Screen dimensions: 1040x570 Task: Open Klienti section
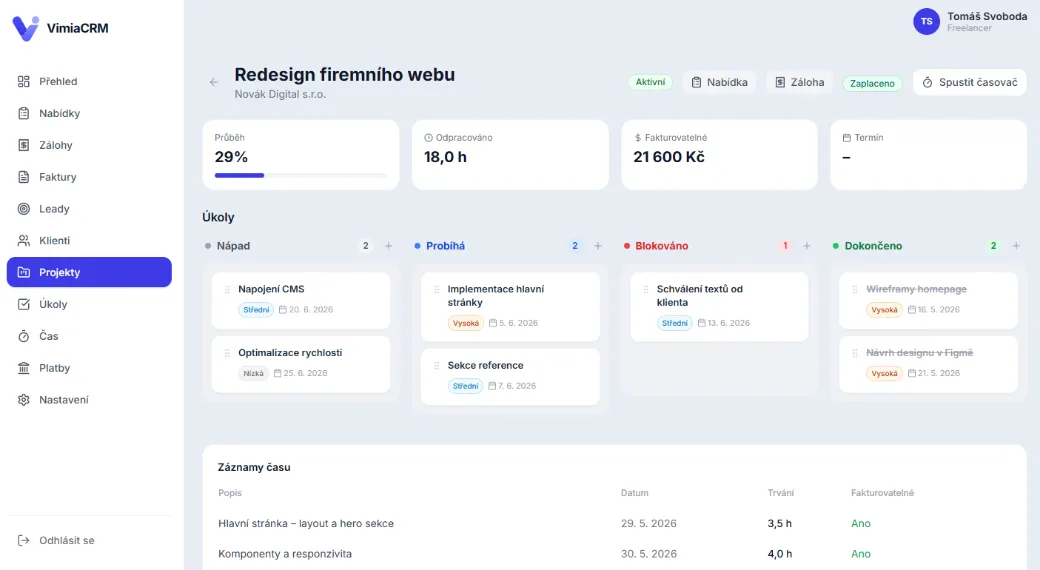point(89,241)
